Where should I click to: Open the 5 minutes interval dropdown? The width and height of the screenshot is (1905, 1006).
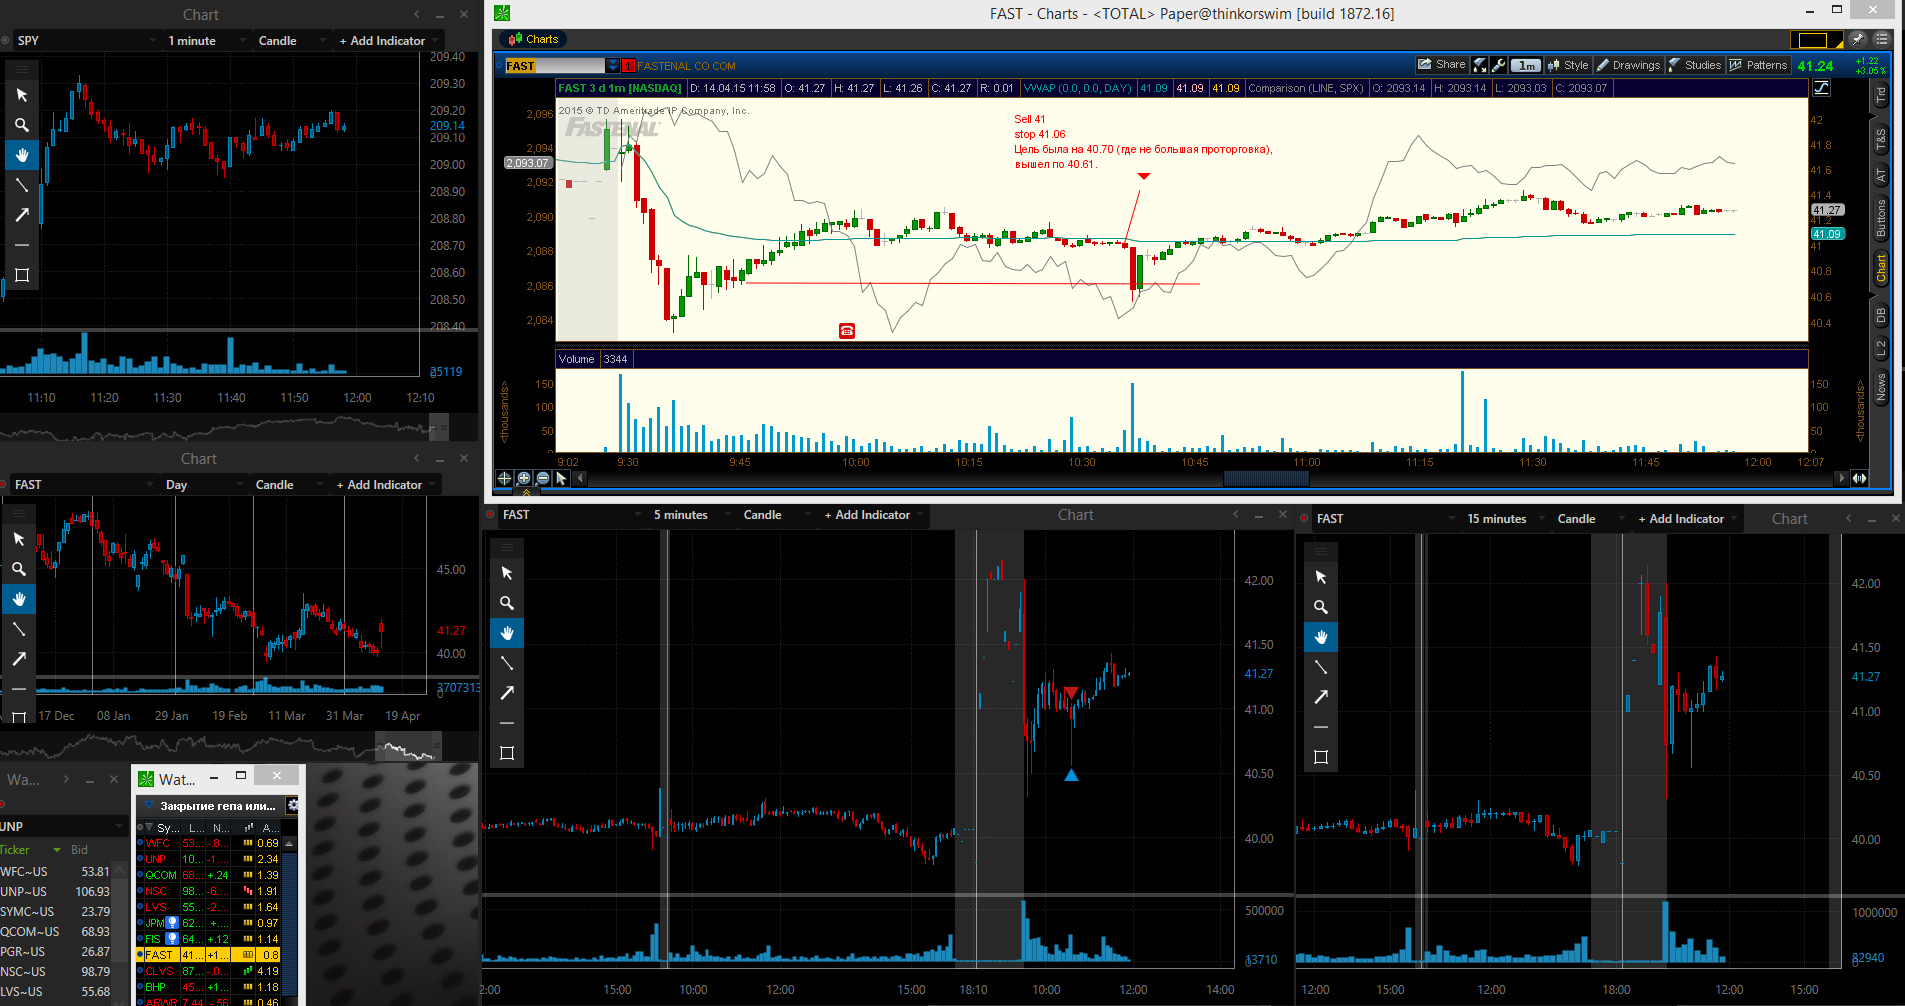(690, 515)
